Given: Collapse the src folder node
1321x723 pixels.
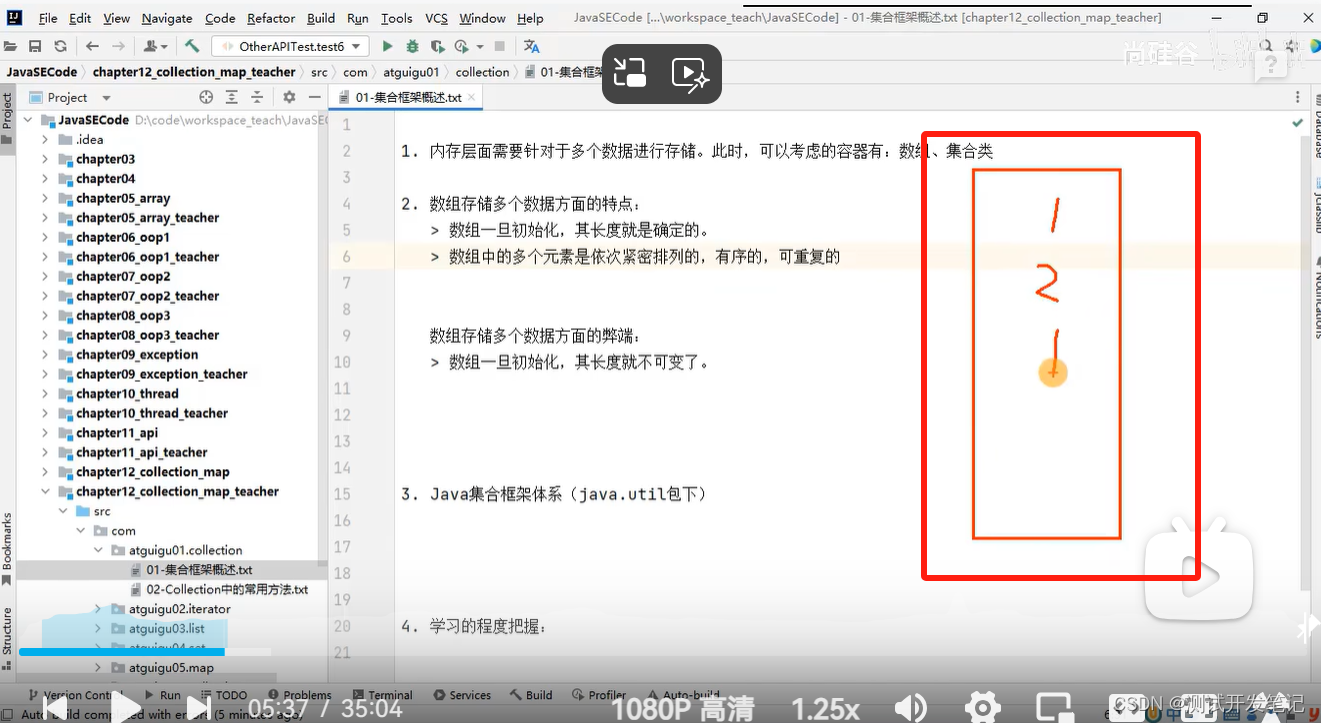Looking at the screenshot, I should coord(63,511).
